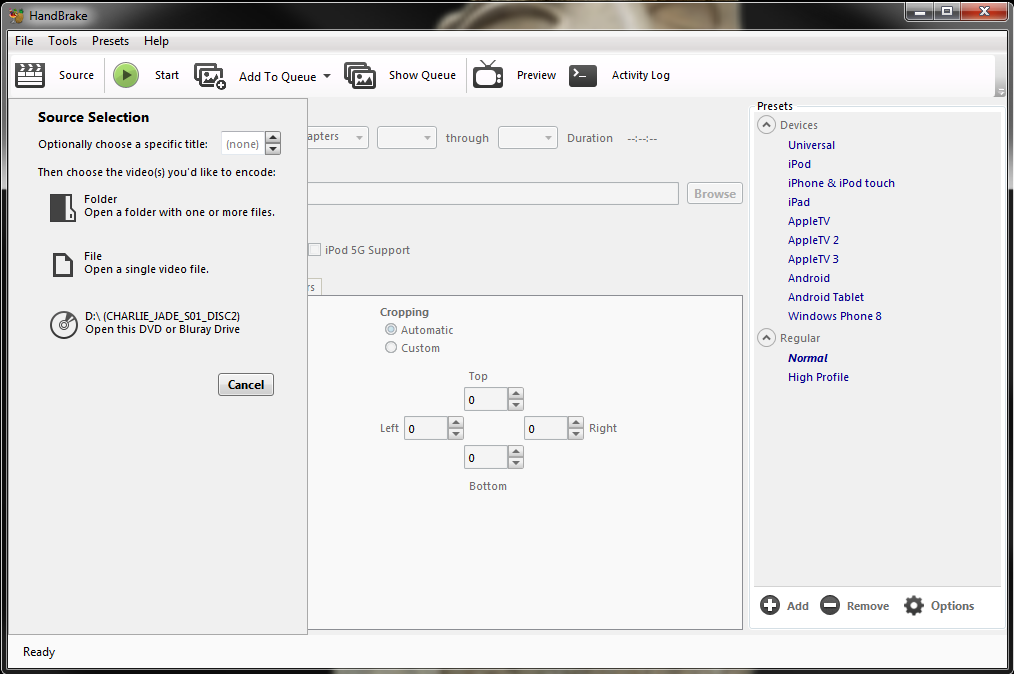Open the Add To Queue dropdown arrow
This screenshot has height=674, width=1014.
click(x=327, y=77)
